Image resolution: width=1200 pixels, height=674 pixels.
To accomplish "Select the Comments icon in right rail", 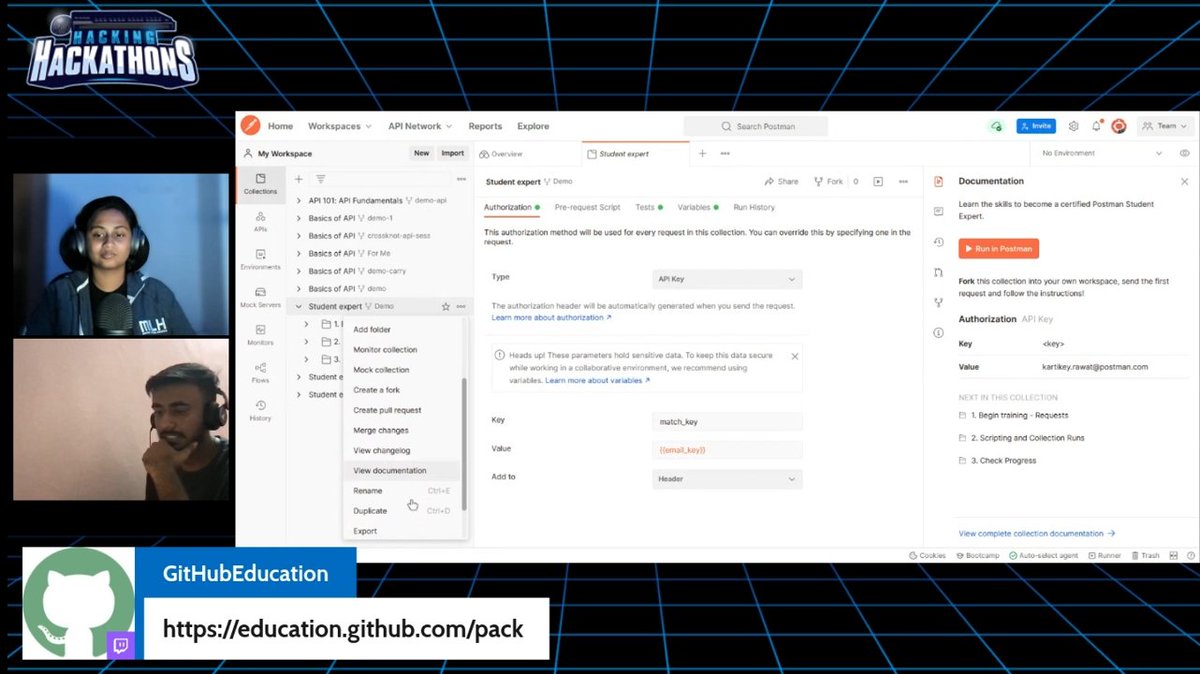I will (x=938, y=212).
